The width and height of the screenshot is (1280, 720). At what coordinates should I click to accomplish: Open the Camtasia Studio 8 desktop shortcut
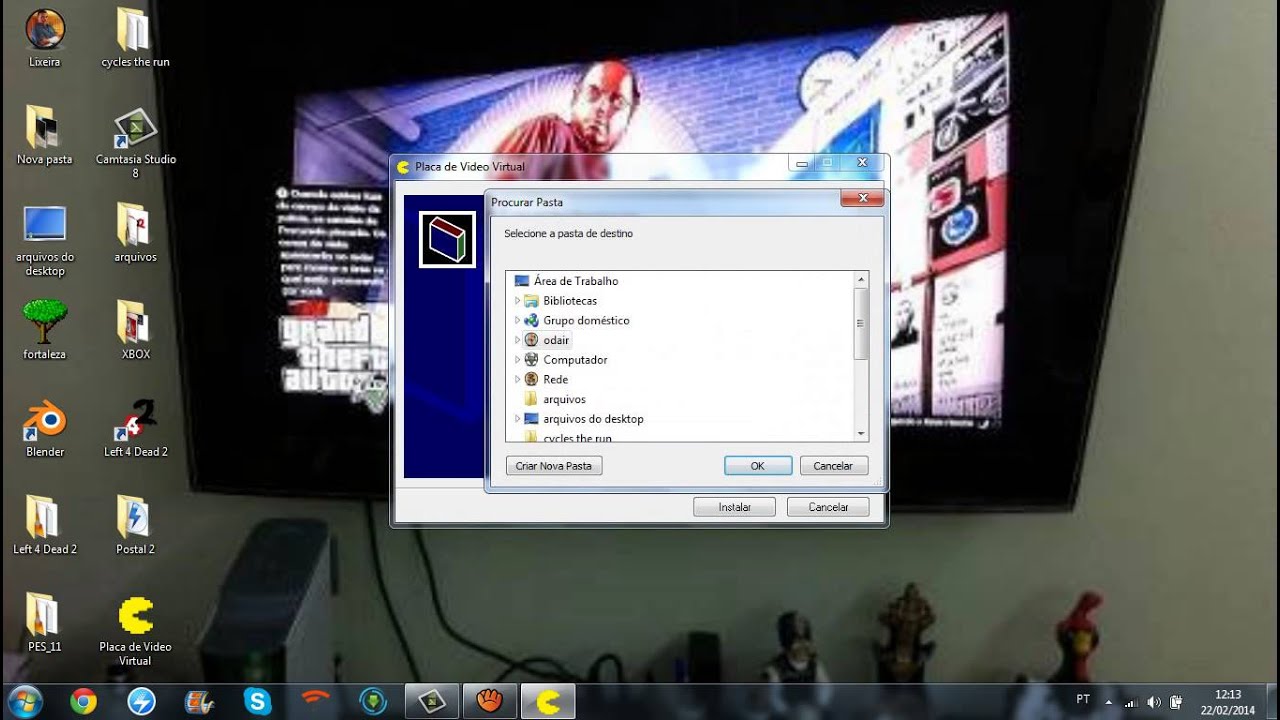[x=135, y=142]
